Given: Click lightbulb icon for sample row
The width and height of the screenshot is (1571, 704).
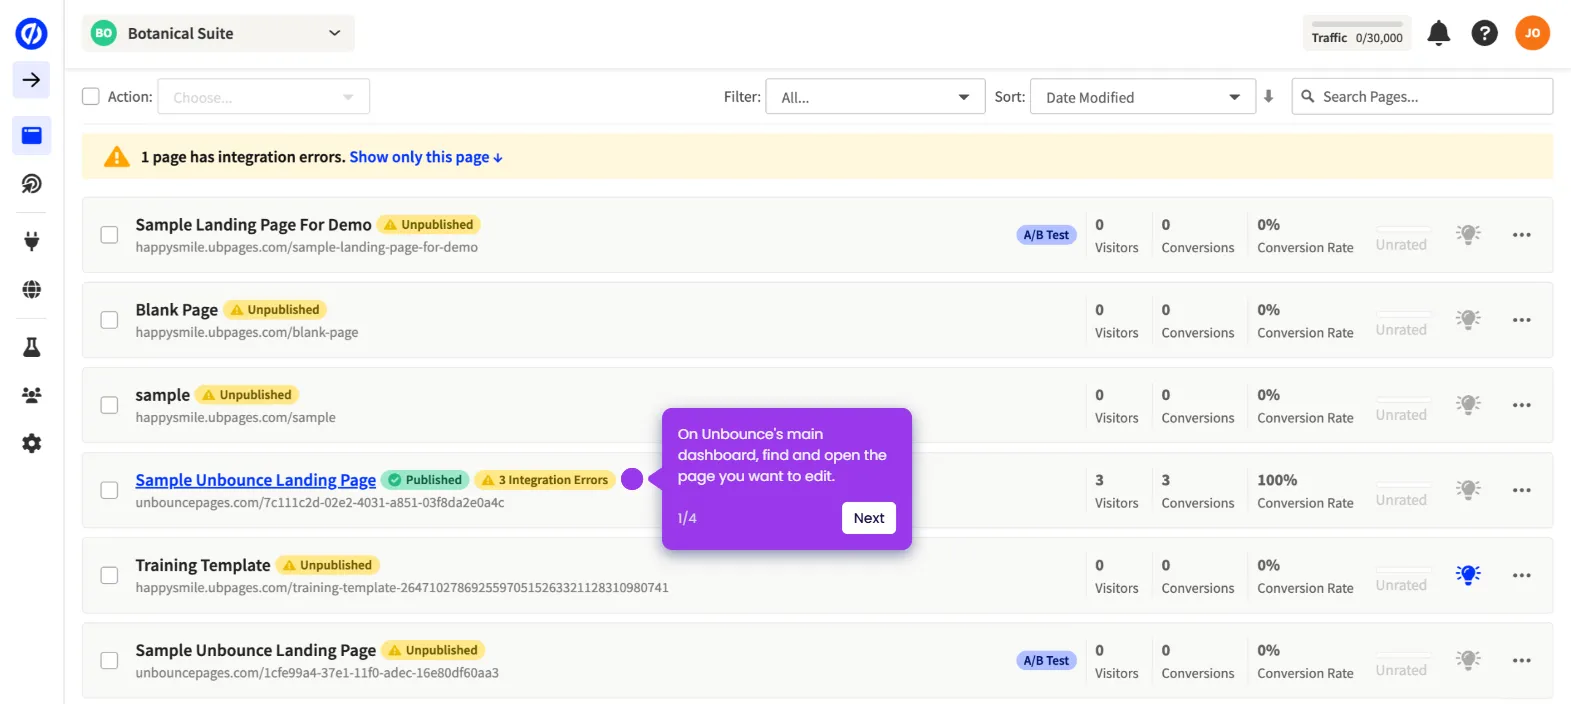Looking at the screenshot, I should pos(1468,404).
